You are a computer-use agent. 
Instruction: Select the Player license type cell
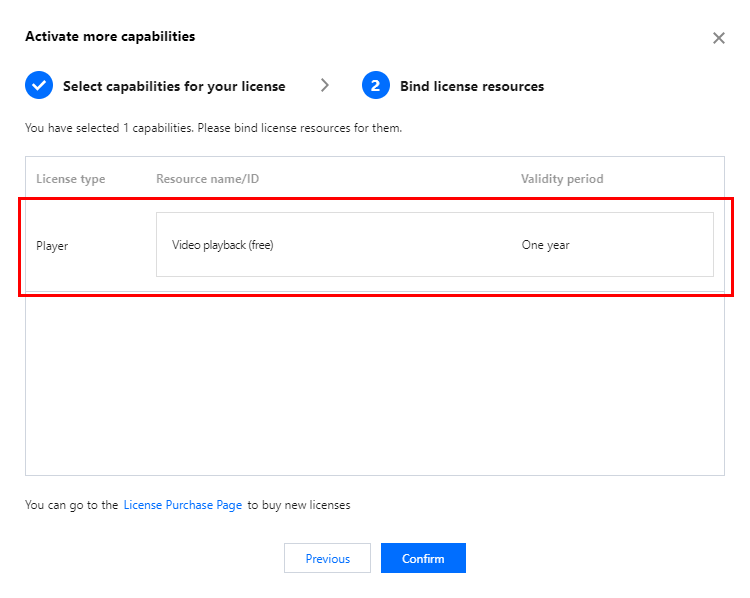click(52, 246)
